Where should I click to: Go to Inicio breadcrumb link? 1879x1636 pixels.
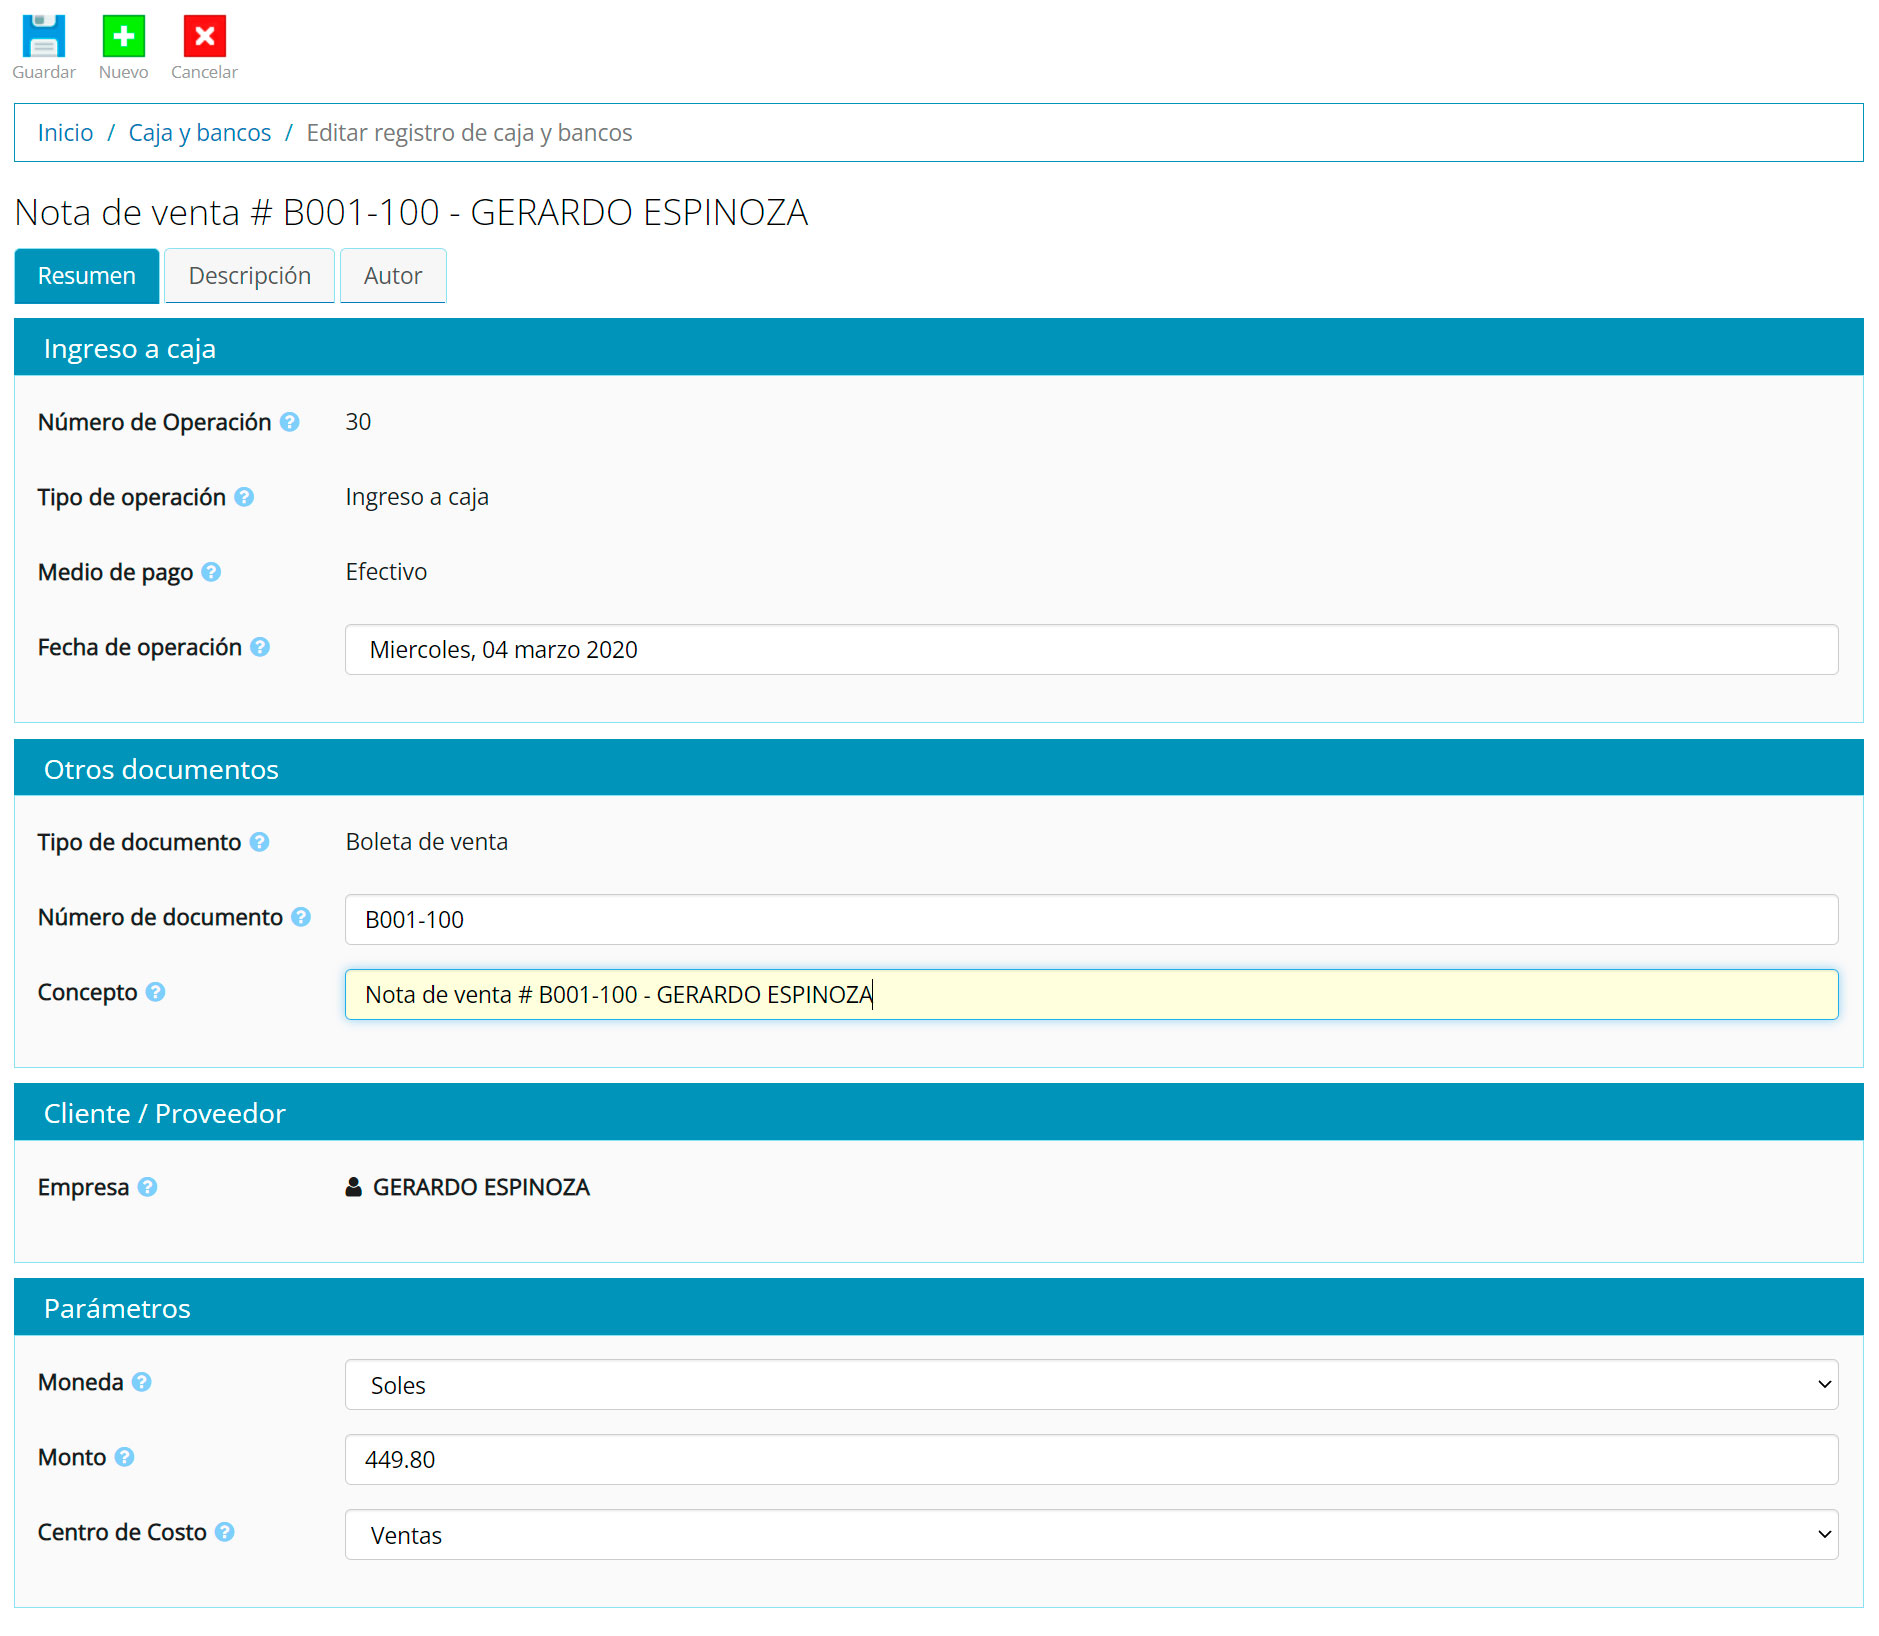65,133
